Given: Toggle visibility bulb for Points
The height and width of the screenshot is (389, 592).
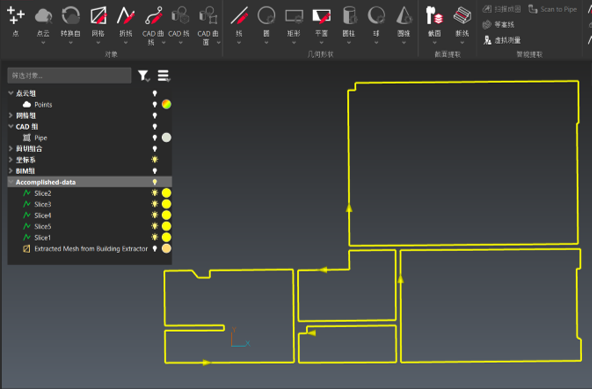Looking at the screenshot, I should click(x=154, y=105).
